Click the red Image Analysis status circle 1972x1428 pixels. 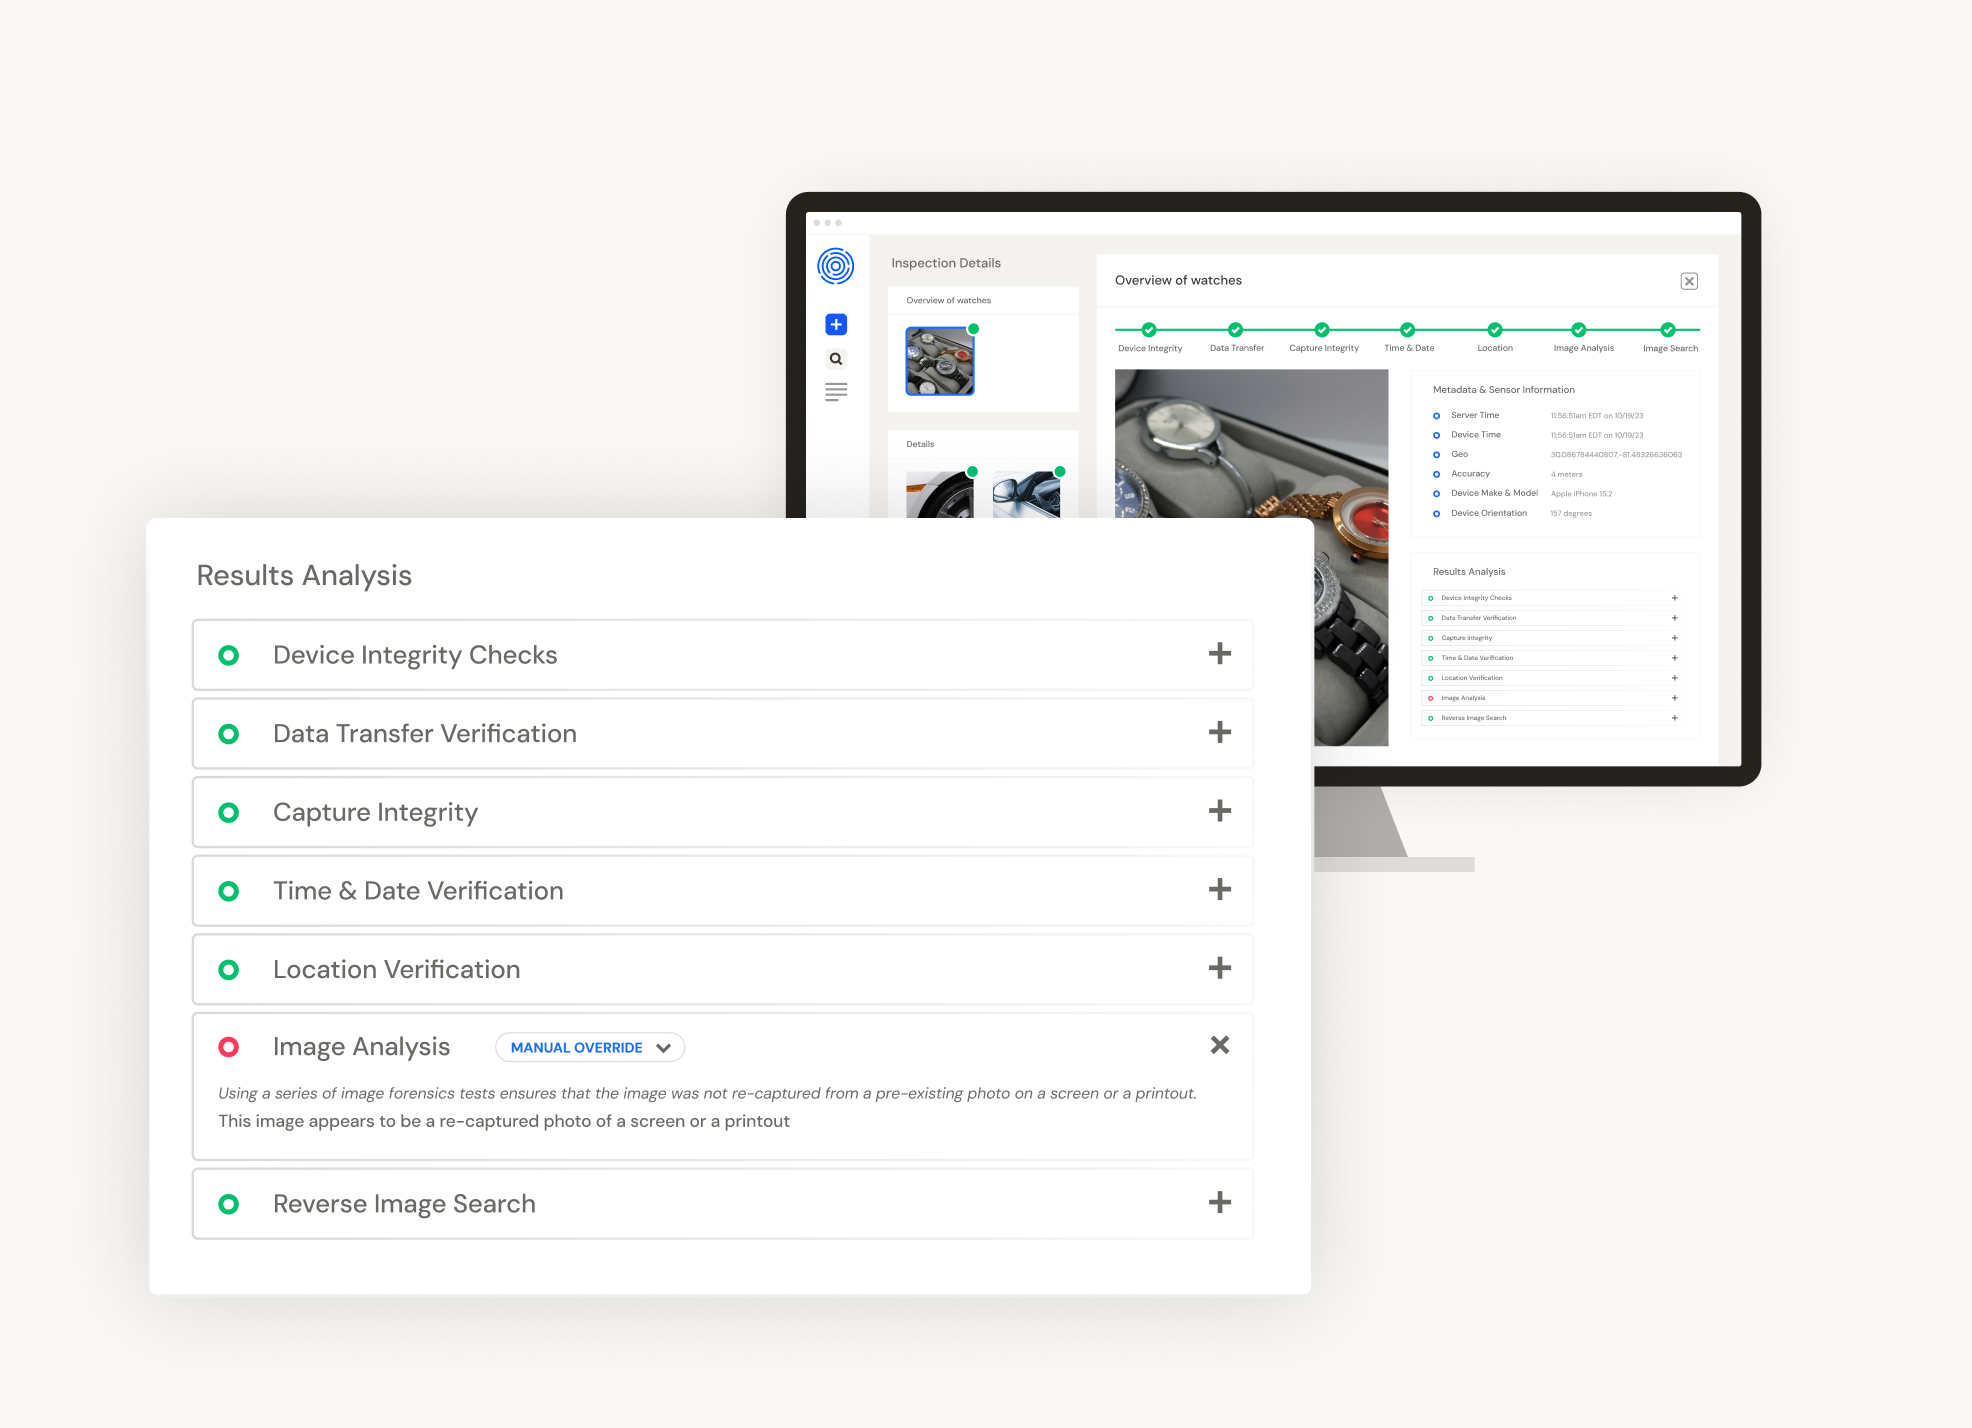pos(229,1047)
